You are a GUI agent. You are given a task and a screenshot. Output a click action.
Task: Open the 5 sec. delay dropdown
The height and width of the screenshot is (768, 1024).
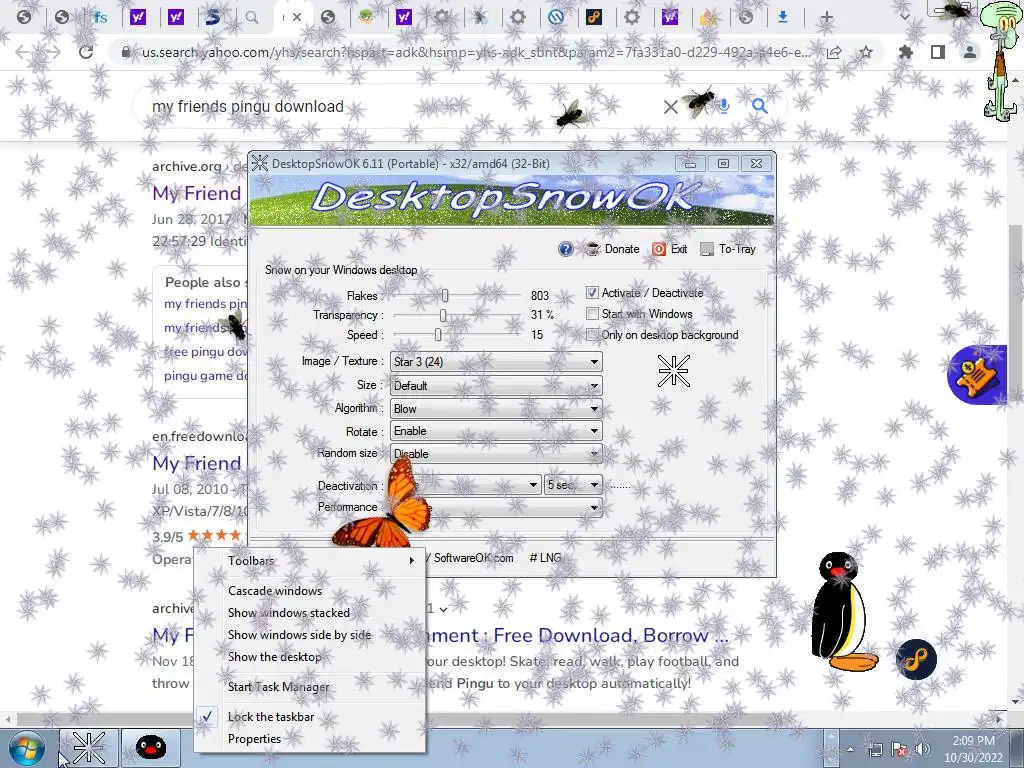point(573,485)
